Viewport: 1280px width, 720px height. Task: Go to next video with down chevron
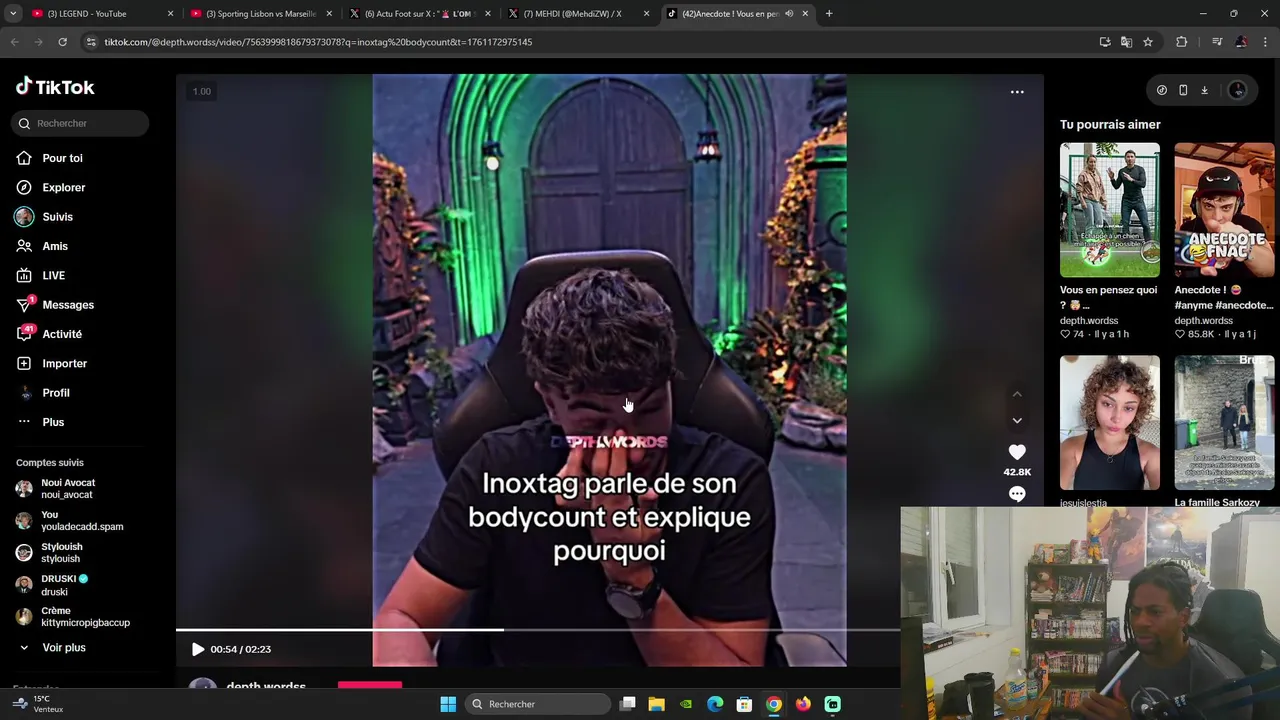[x=1017, y=421]
